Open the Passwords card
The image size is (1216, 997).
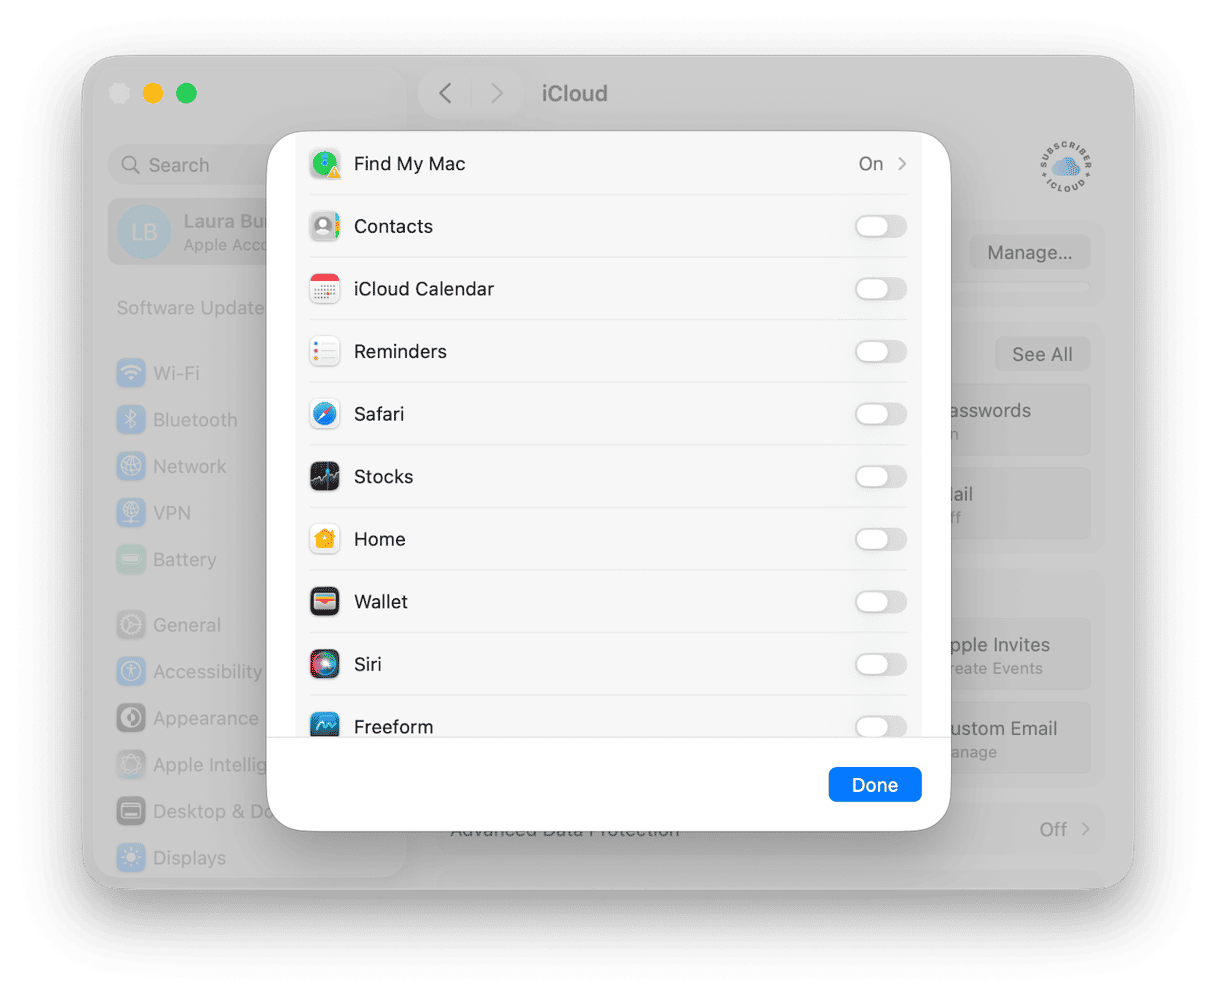pyautogui.click(x=1020, y=420)
